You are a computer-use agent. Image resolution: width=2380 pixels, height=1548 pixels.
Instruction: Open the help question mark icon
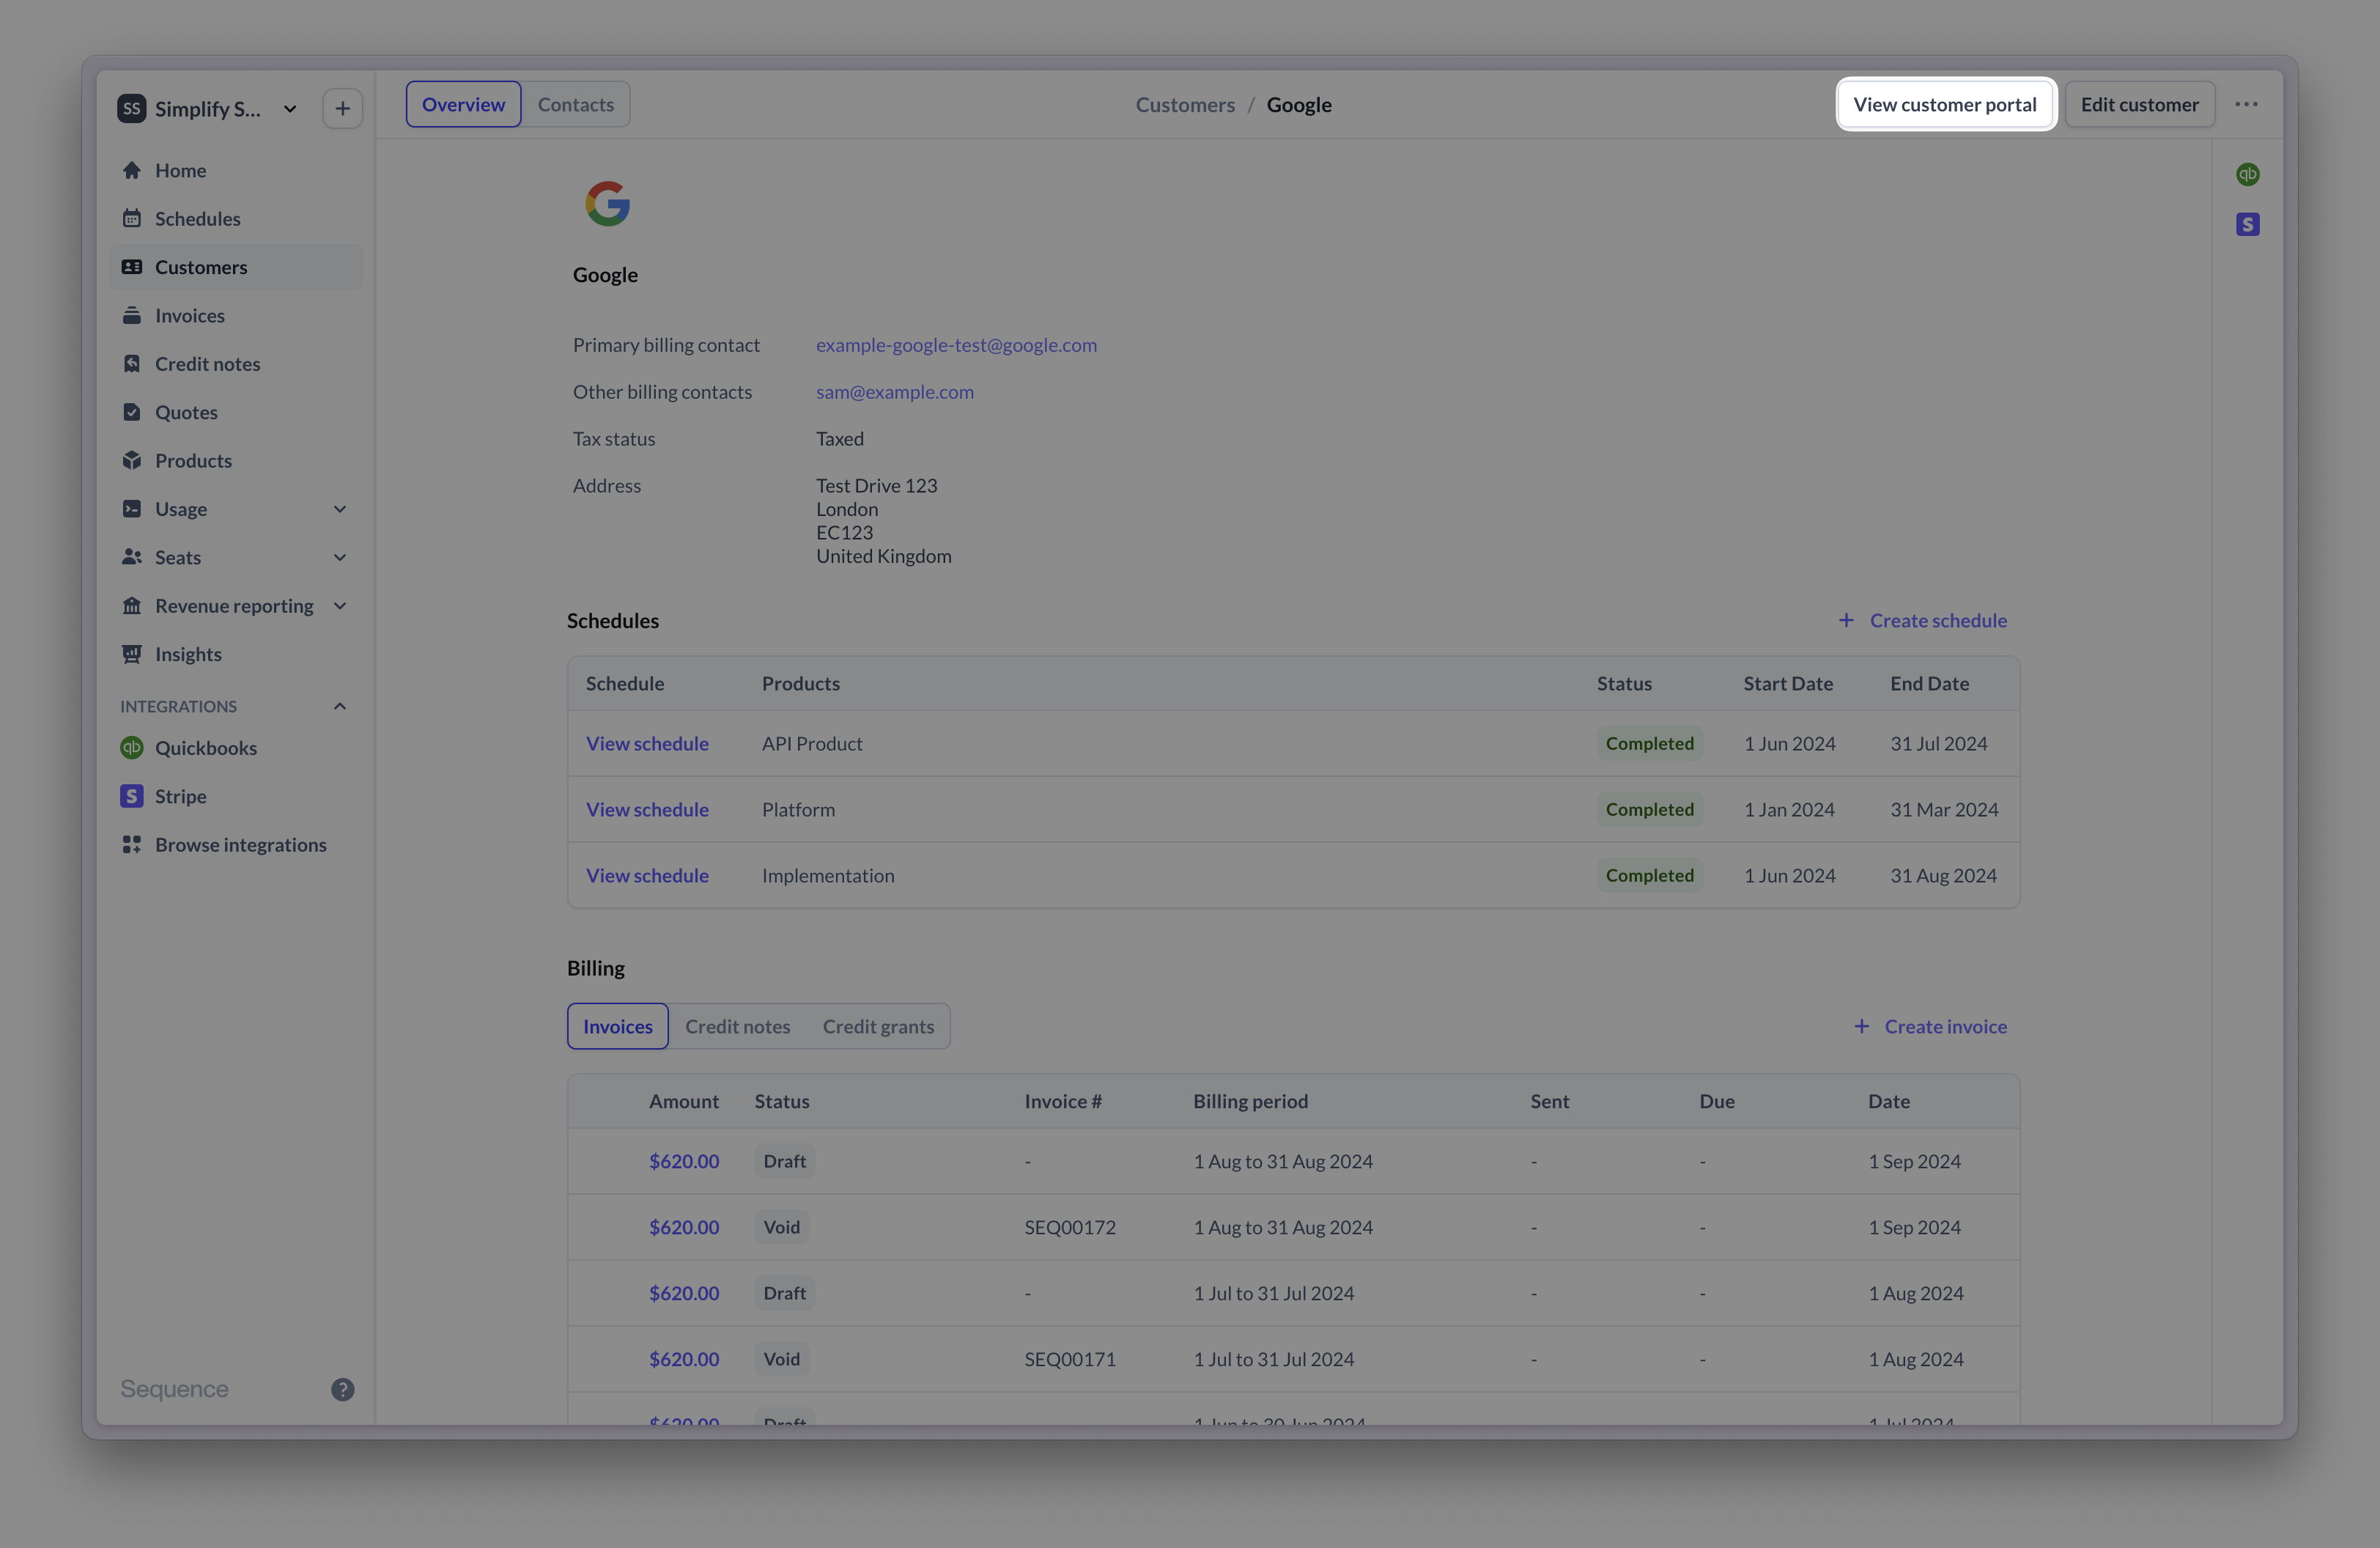point(342,1389)
